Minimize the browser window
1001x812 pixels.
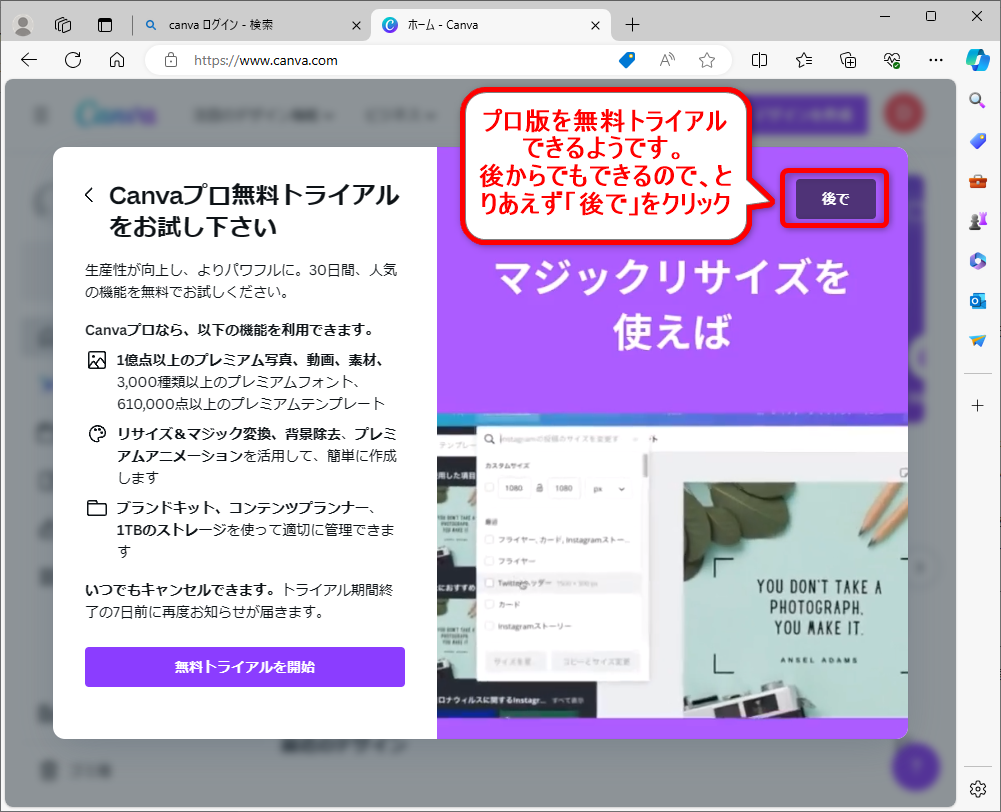pos(885,17)
